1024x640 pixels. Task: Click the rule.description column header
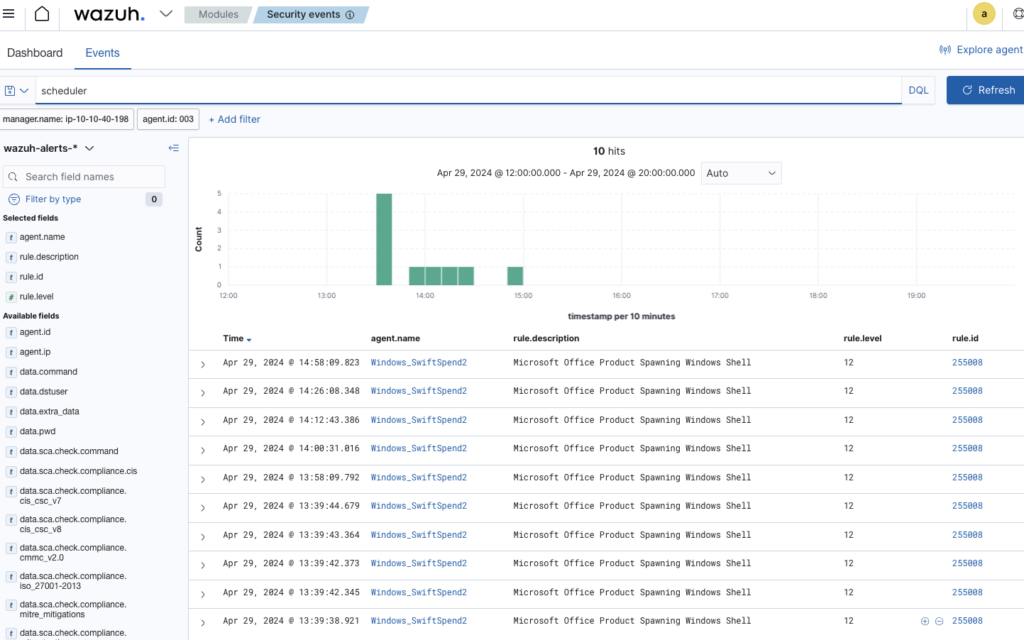(x=546, y=338)
